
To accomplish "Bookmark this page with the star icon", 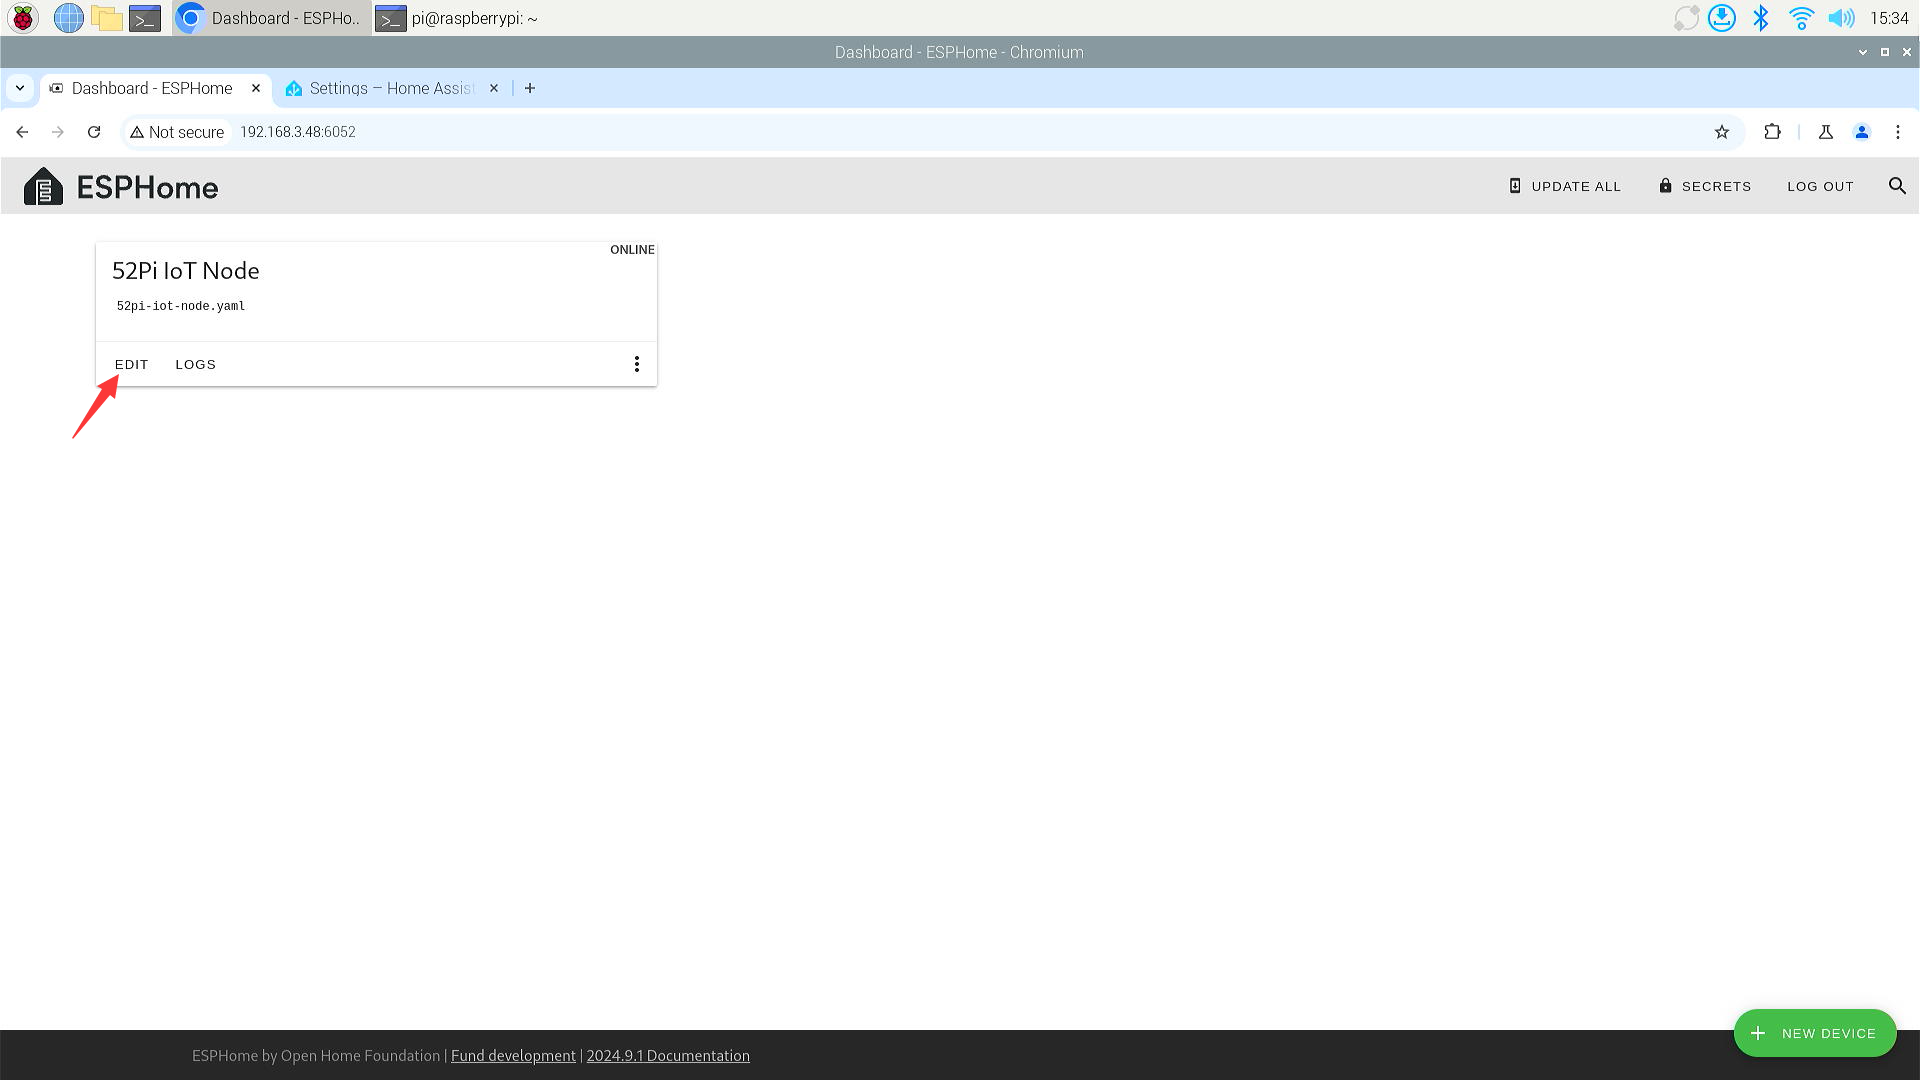I will 1722,132.
